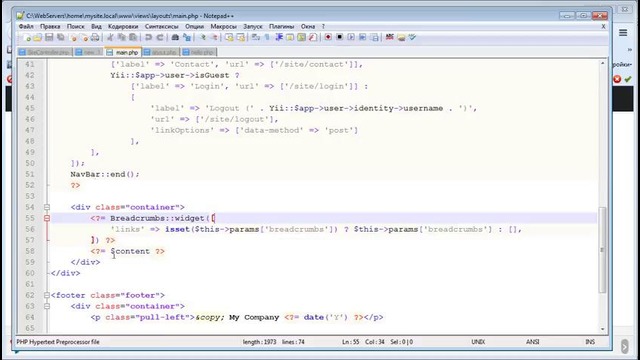Click green checkmark icon in background window

628,79
